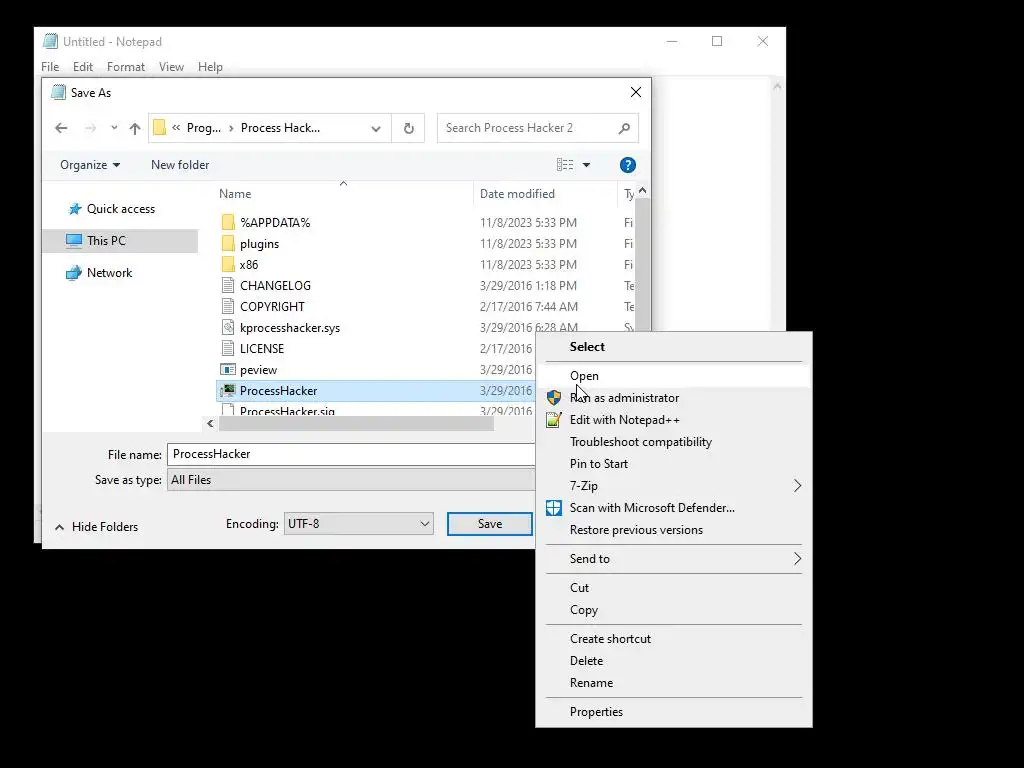Go up one folder level arrow
1024x768 pixels.
tap(135, 128)
